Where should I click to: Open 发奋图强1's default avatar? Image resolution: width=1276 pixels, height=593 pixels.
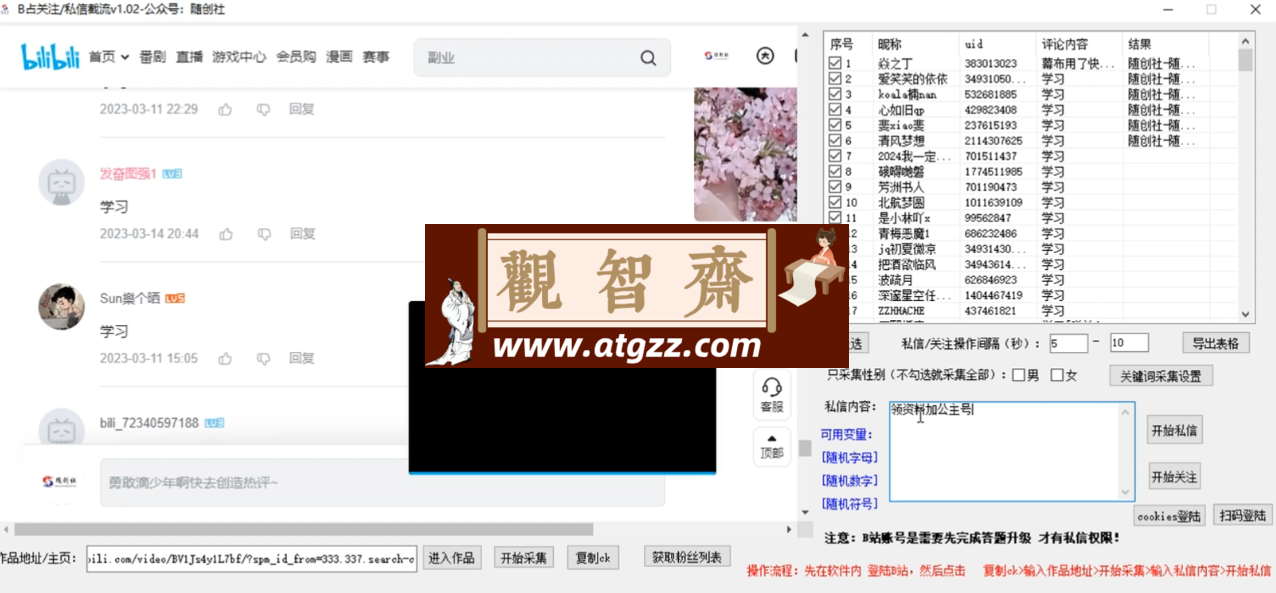tap(61, 183)
